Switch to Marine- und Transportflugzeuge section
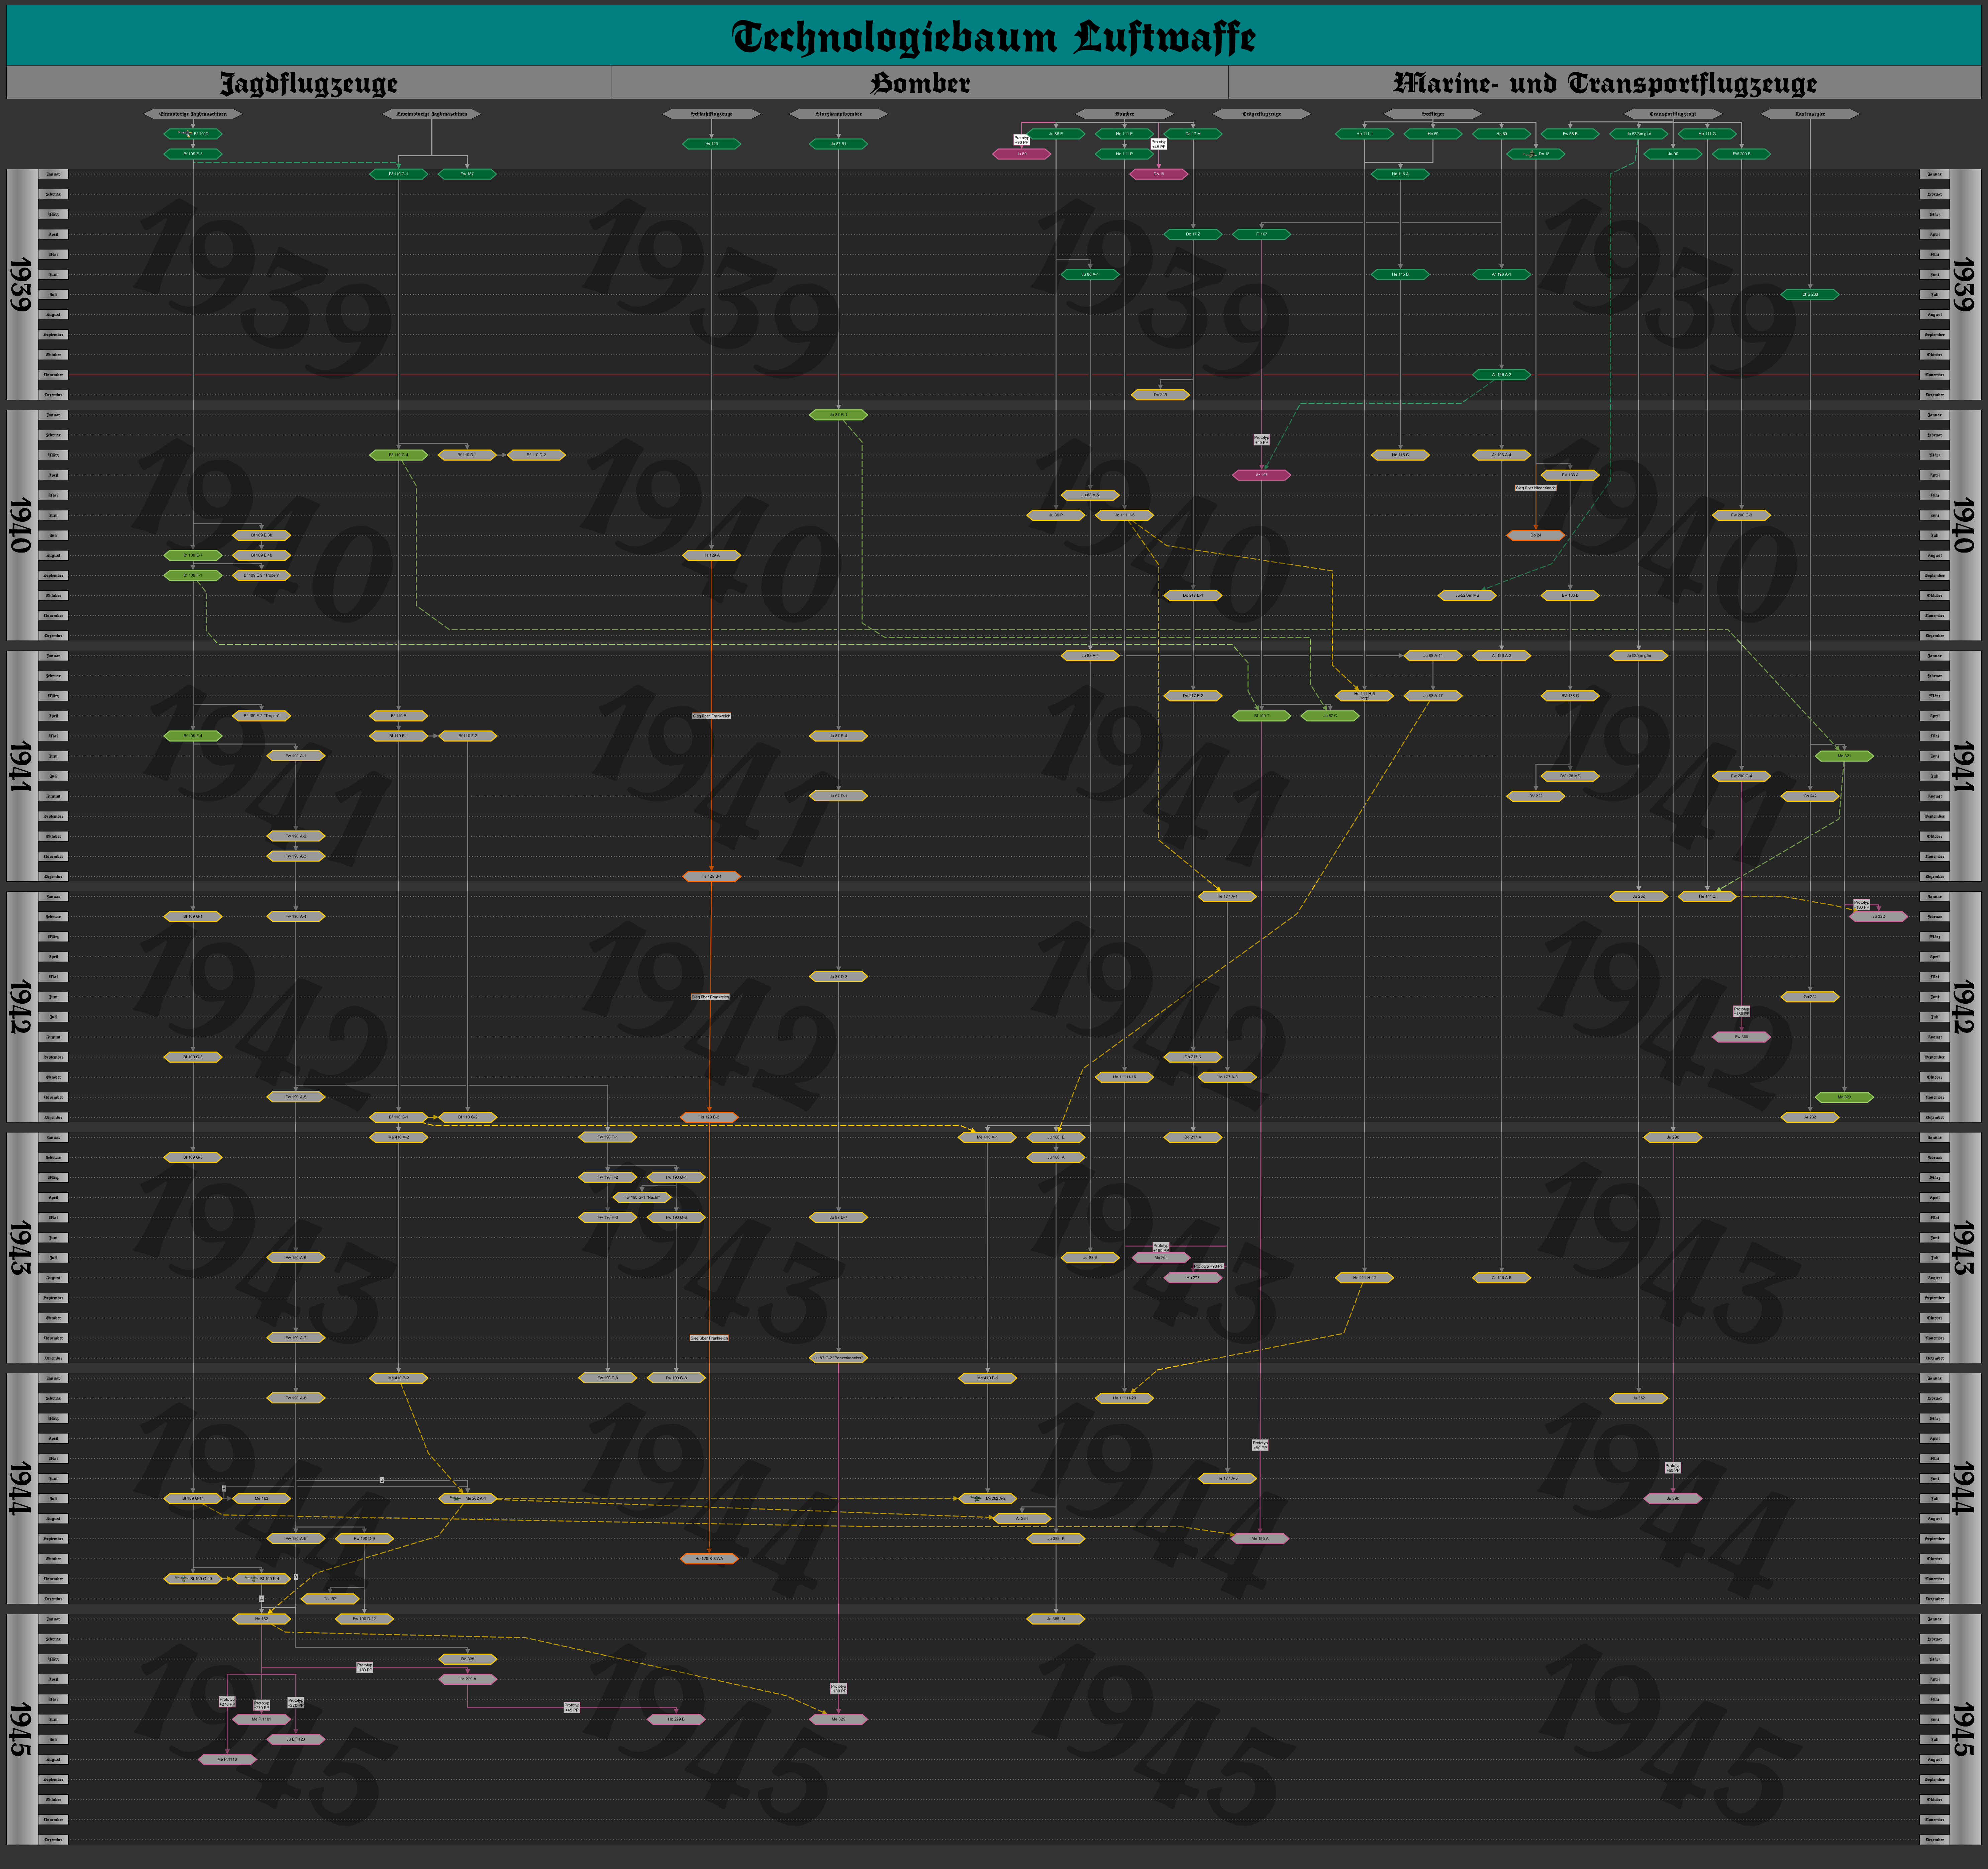Image resolution: width=1988 pixels, height=1869 pixels. coord(1604,83)
